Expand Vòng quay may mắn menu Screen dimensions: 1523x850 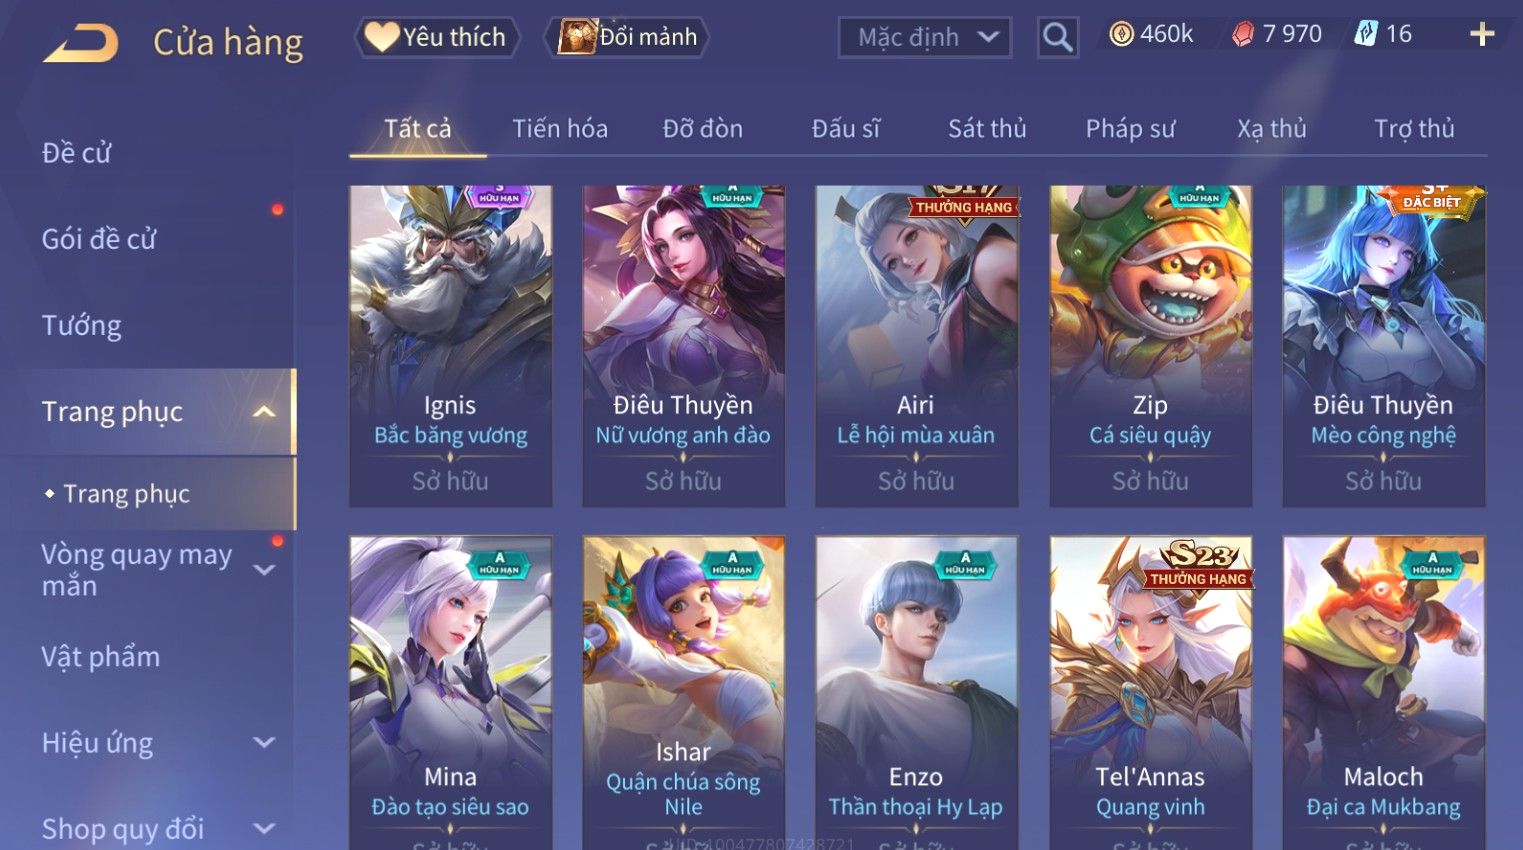click(x=264, y=570)
